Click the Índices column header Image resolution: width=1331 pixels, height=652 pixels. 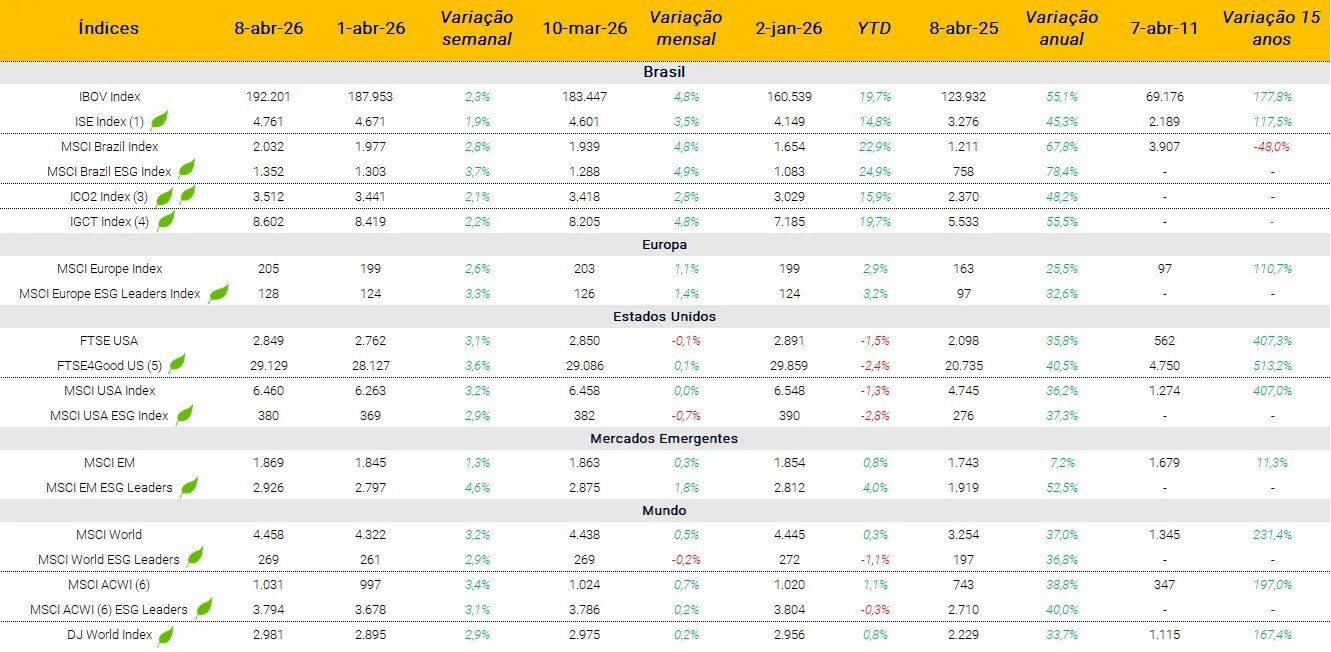coord(109,28)
